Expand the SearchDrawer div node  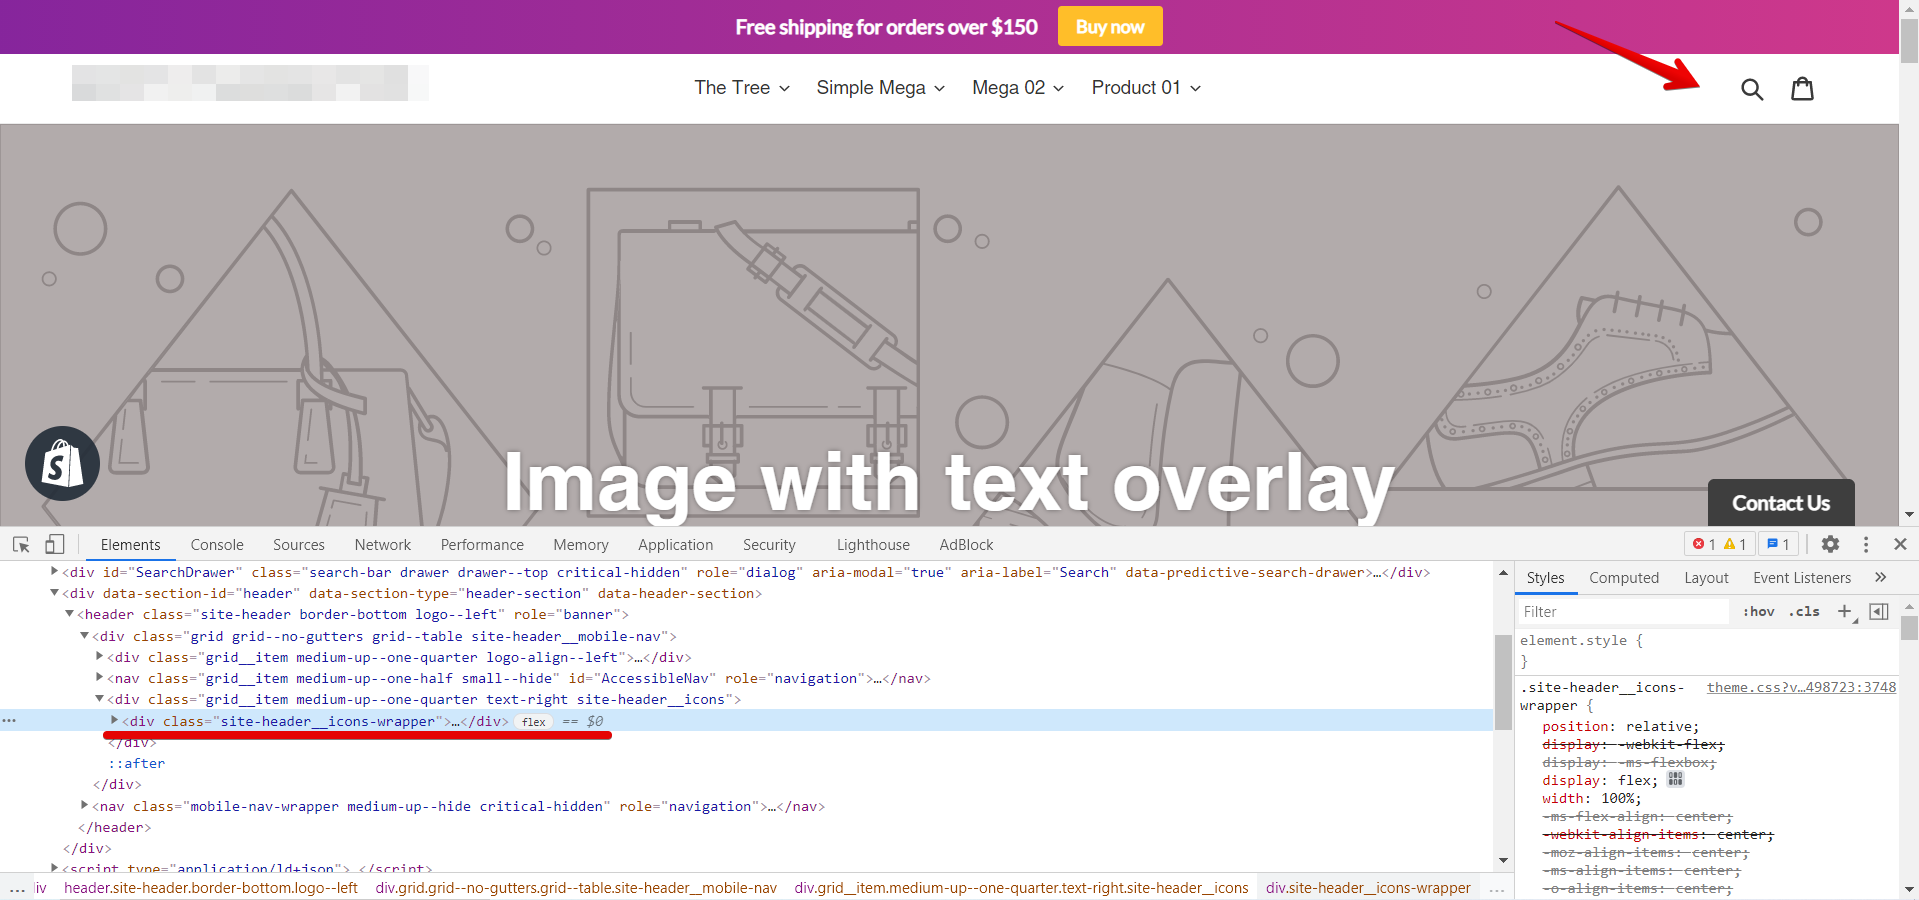(x=54, y=572)
